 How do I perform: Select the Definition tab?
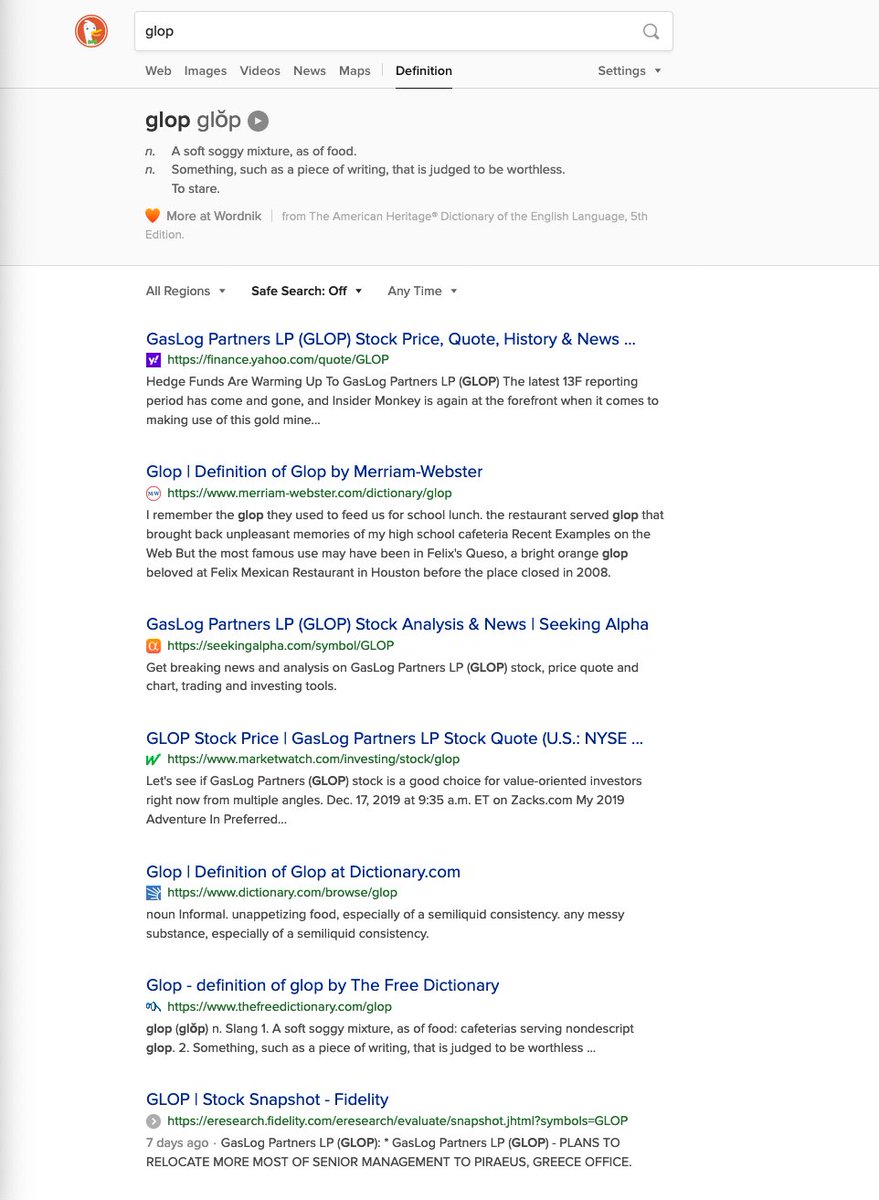tap(424, 71)
